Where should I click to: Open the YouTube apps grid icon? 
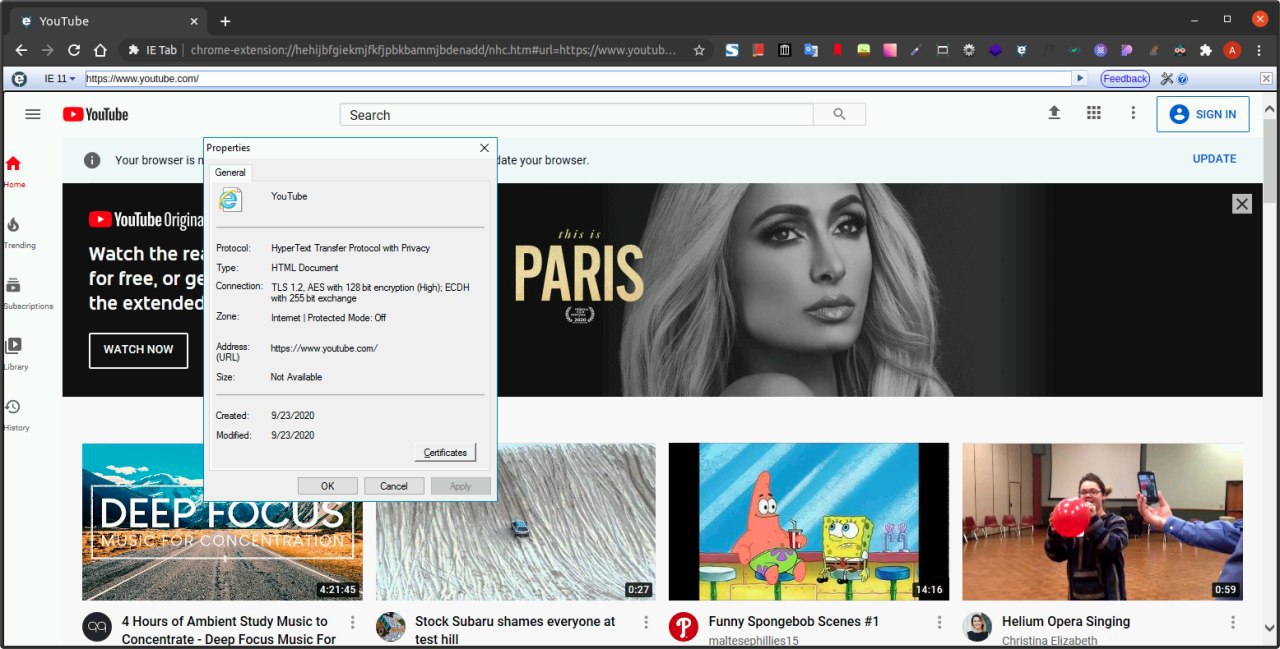1094,113
